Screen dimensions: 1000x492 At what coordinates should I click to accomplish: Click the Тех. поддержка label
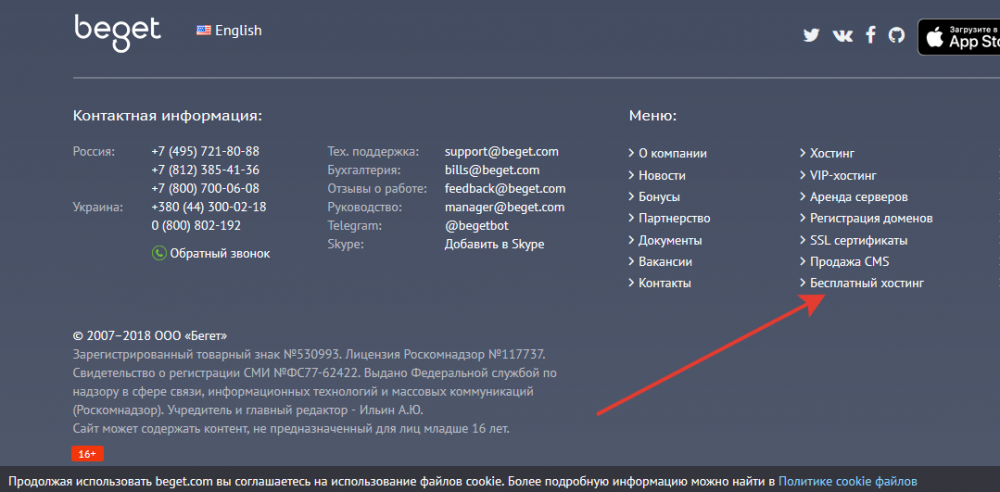[x=373, y=152]
